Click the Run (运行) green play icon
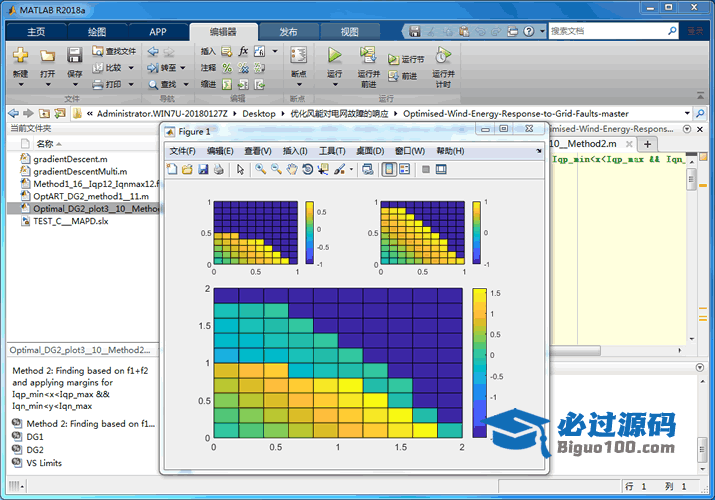 pyautogui.click(x=334, y=55)
